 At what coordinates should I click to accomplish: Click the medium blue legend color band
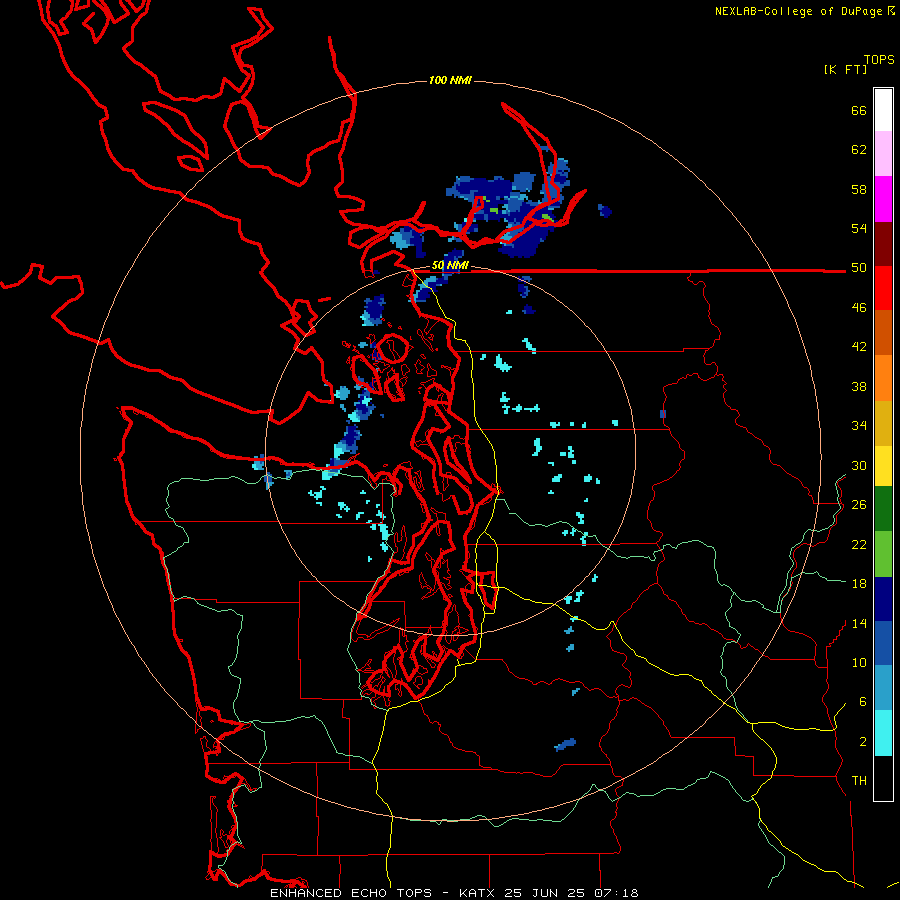[883, 643]
